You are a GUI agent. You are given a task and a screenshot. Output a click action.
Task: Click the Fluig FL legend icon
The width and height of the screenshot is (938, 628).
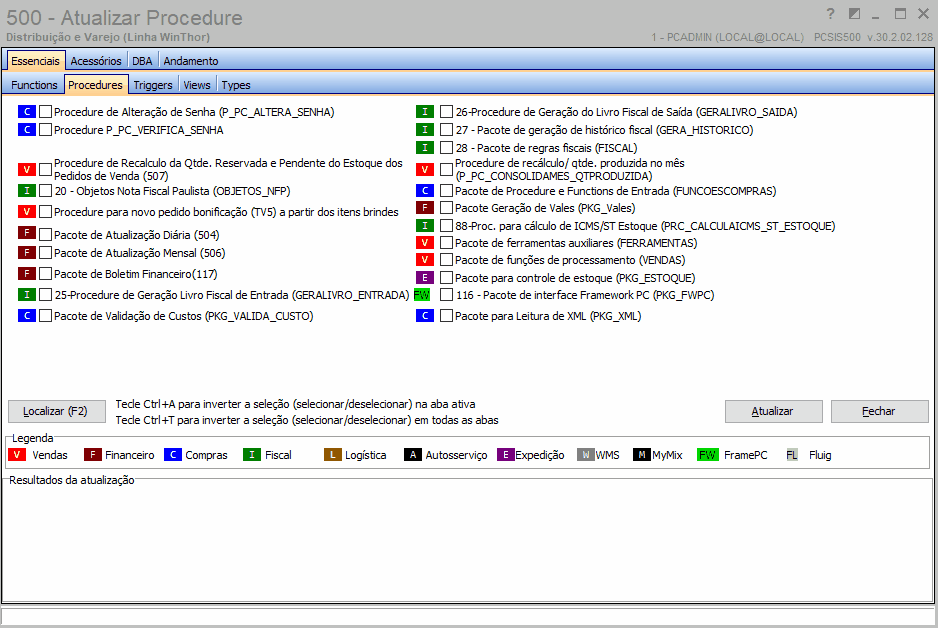[x=792, y=455]
